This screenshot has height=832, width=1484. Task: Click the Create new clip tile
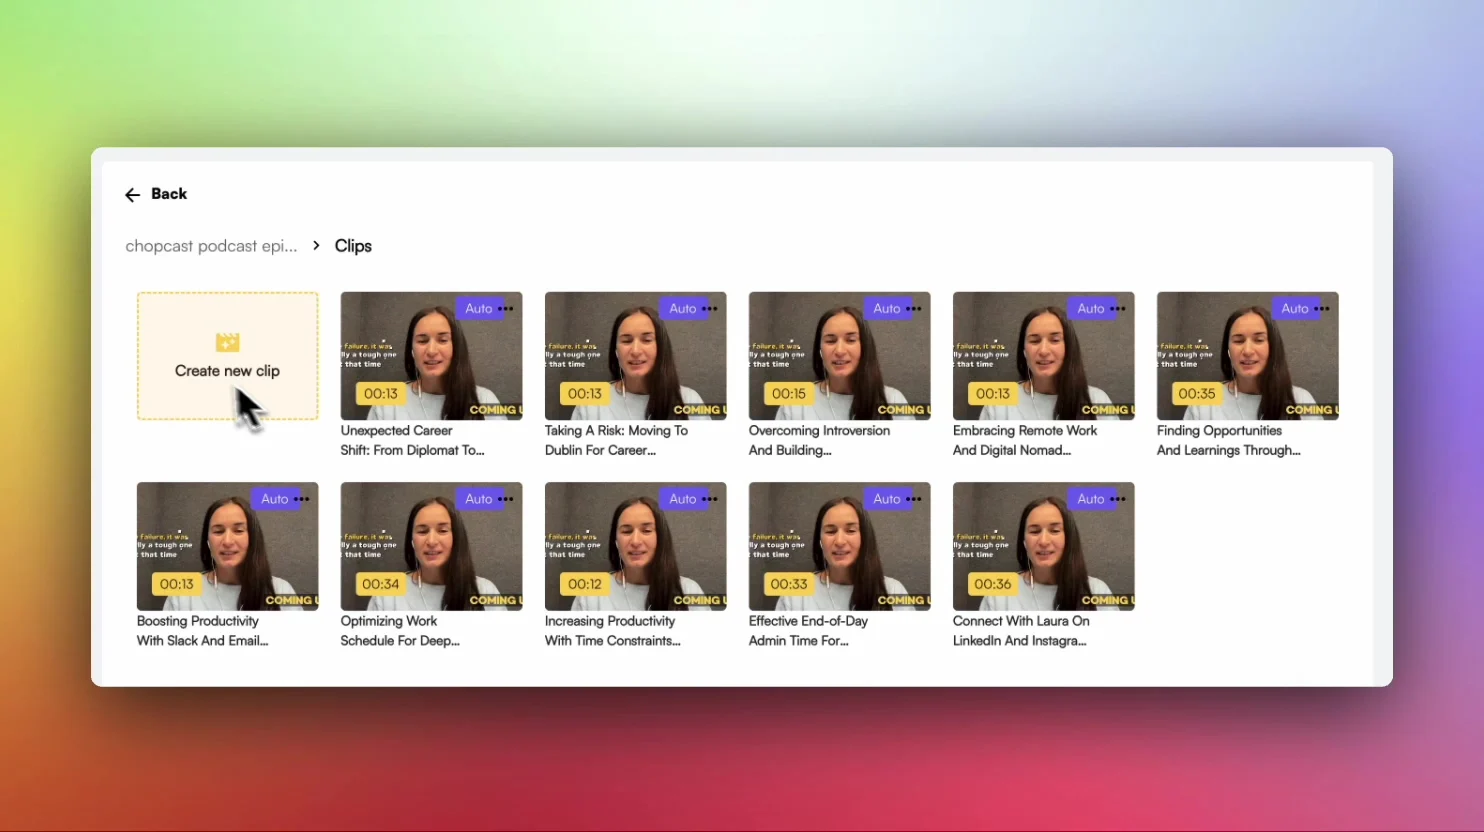point(227,356)
